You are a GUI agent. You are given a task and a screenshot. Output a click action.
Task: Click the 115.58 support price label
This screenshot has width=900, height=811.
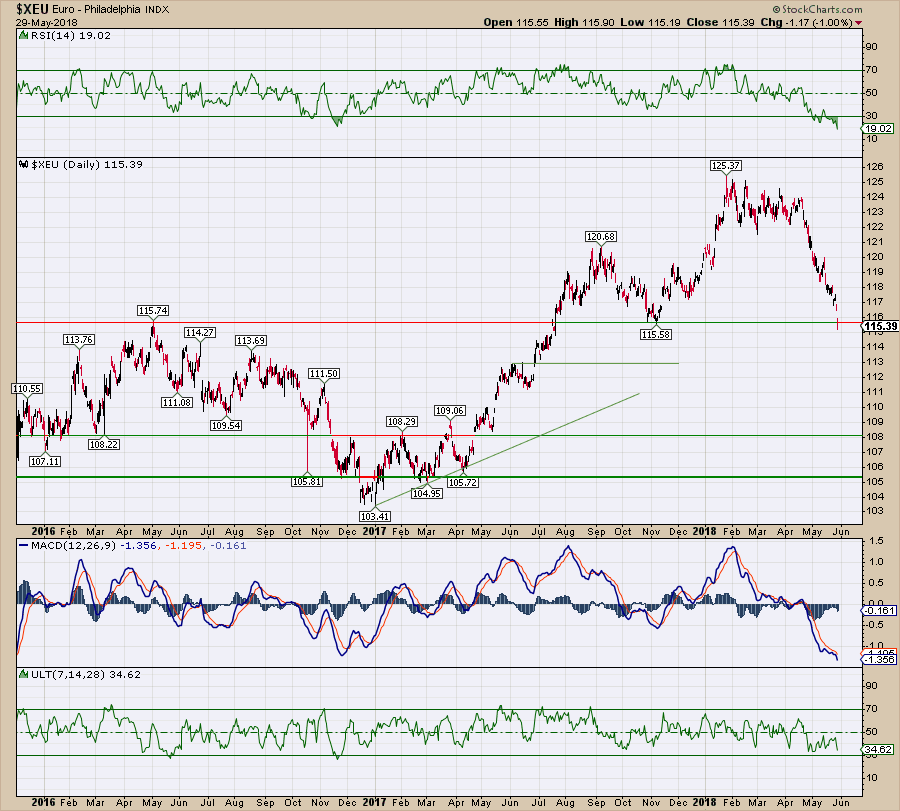tap(654, 333)
